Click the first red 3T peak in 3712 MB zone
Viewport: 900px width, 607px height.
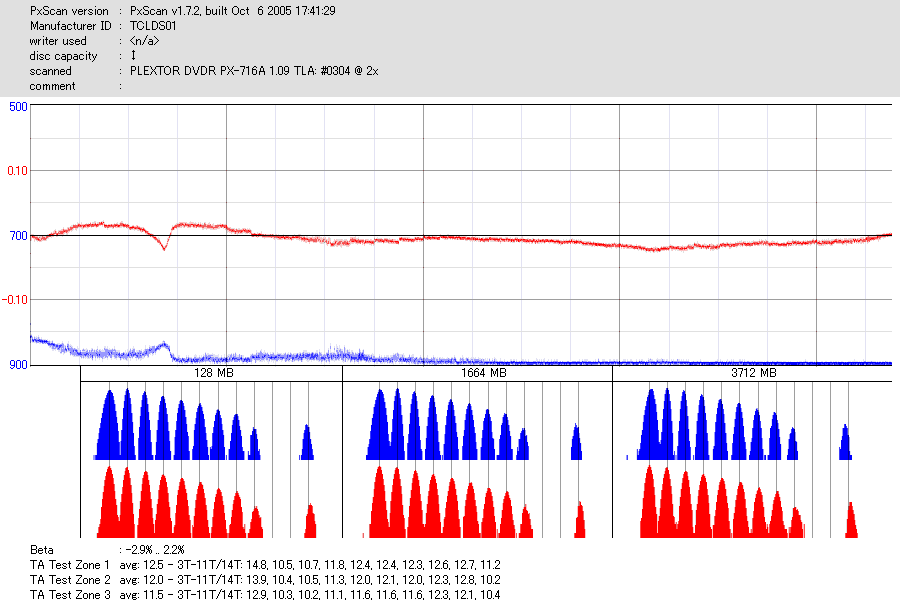pyautogui.click(x=649, y=503)
